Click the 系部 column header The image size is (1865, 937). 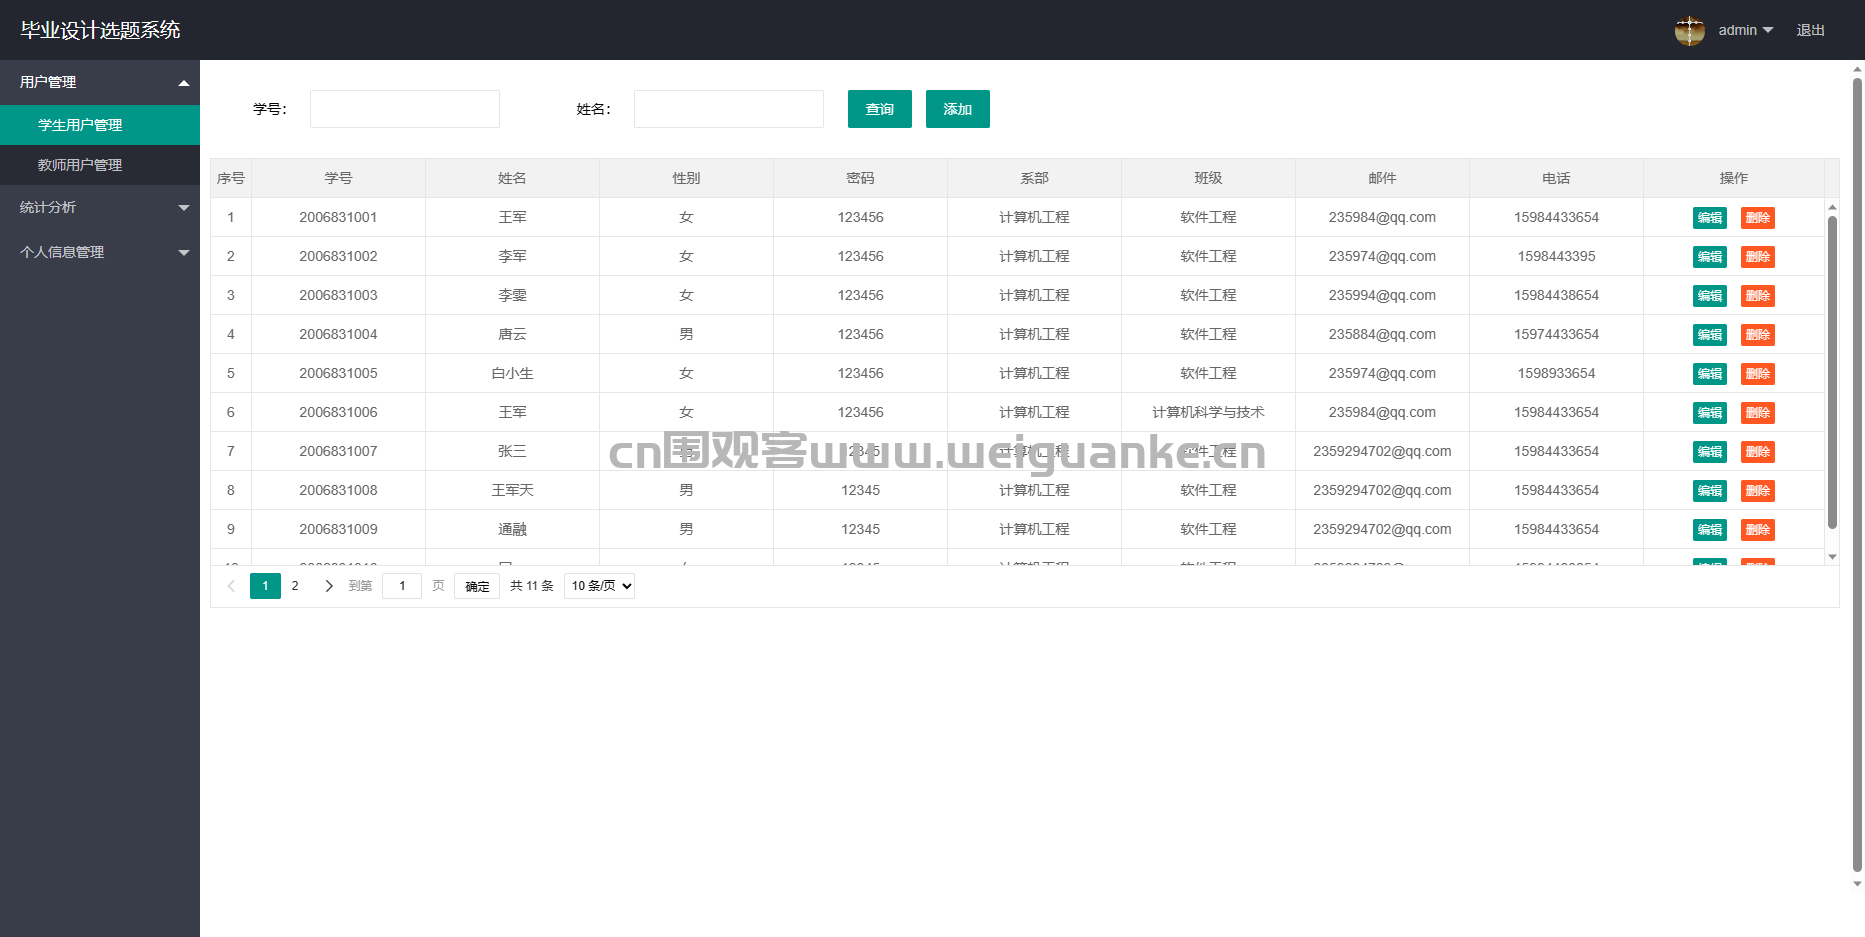tap(1034, 178)
